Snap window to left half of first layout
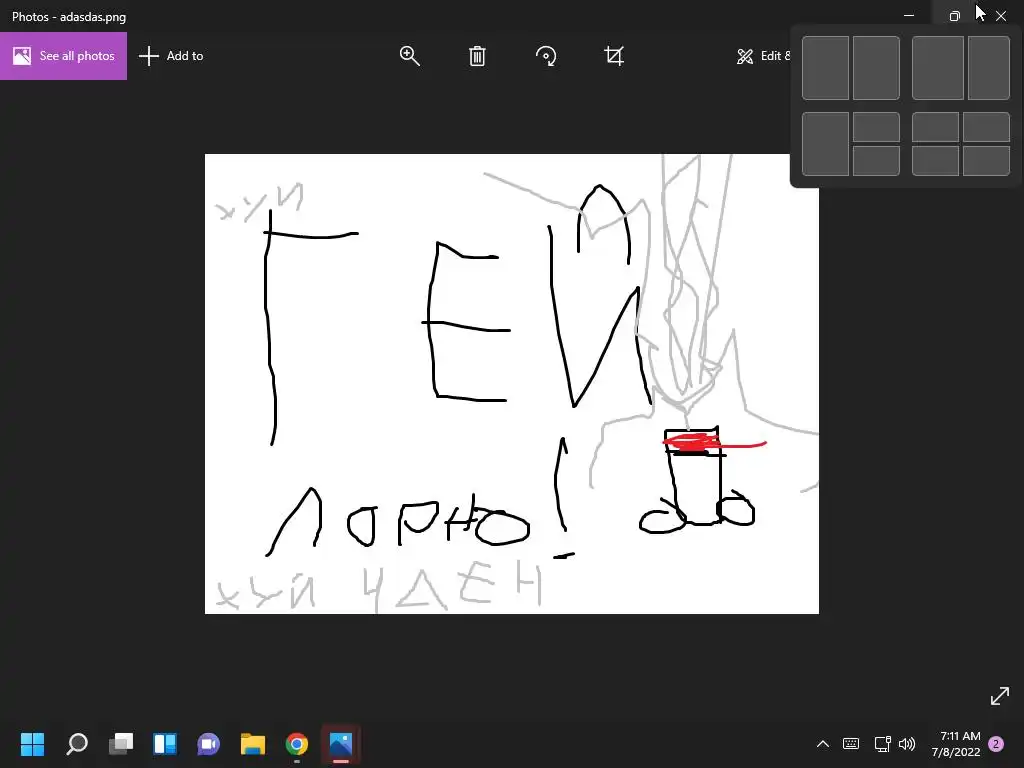The image size is (1024, 768). pos(825,68)
